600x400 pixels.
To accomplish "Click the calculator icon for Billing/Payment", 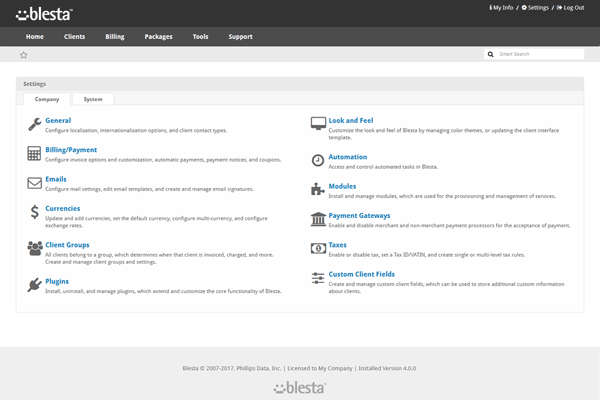I will click(34, 153).
